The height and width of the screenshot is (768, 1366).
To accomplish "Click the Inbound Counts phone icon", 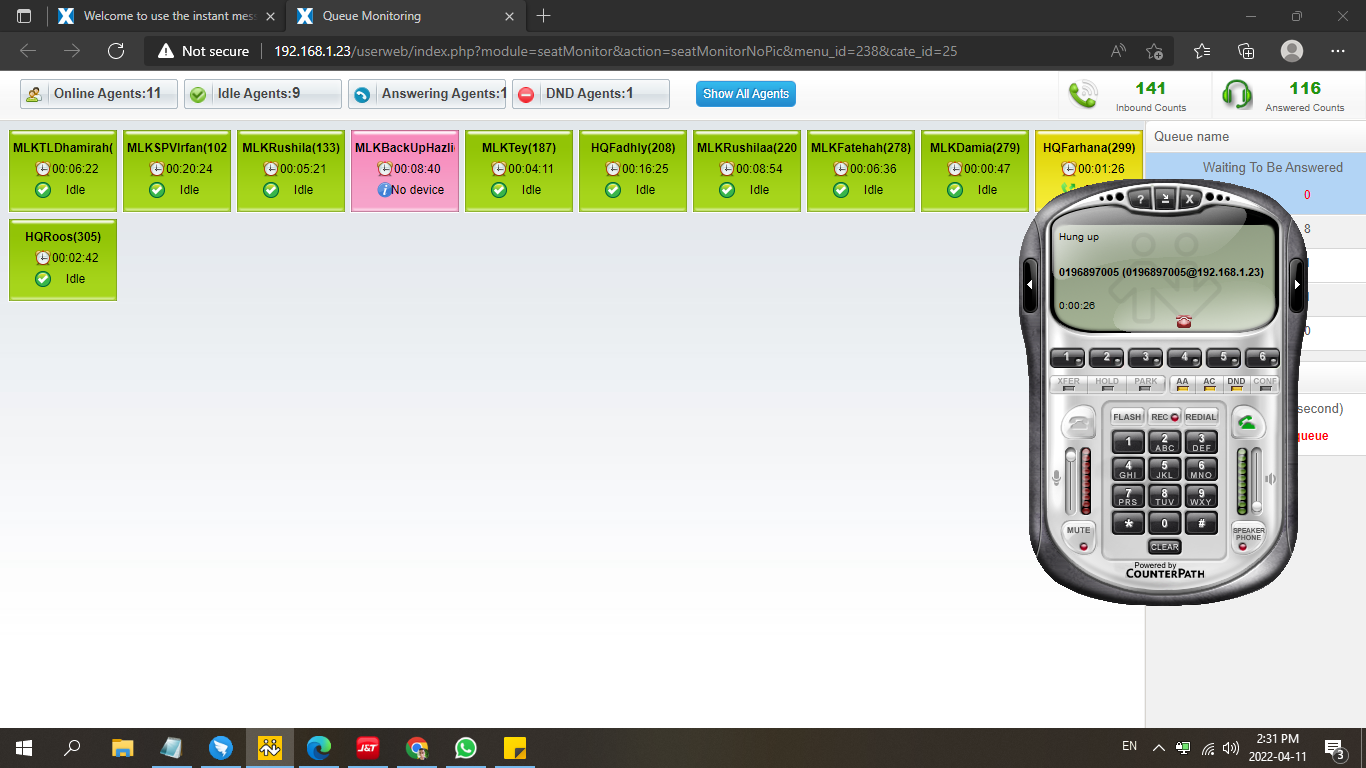I will tap(1082, 95).
